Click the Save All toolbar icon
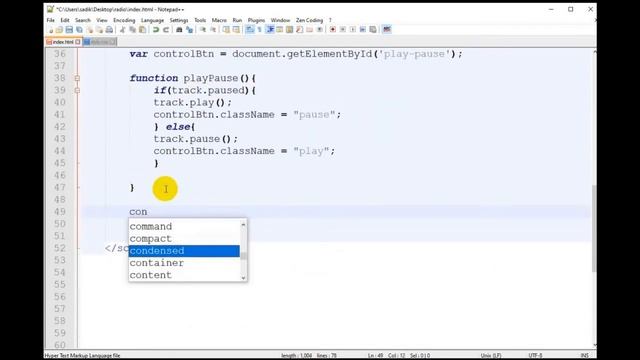Image resolution: width=640 pixels, height=360 pixels. pos(79,29)
